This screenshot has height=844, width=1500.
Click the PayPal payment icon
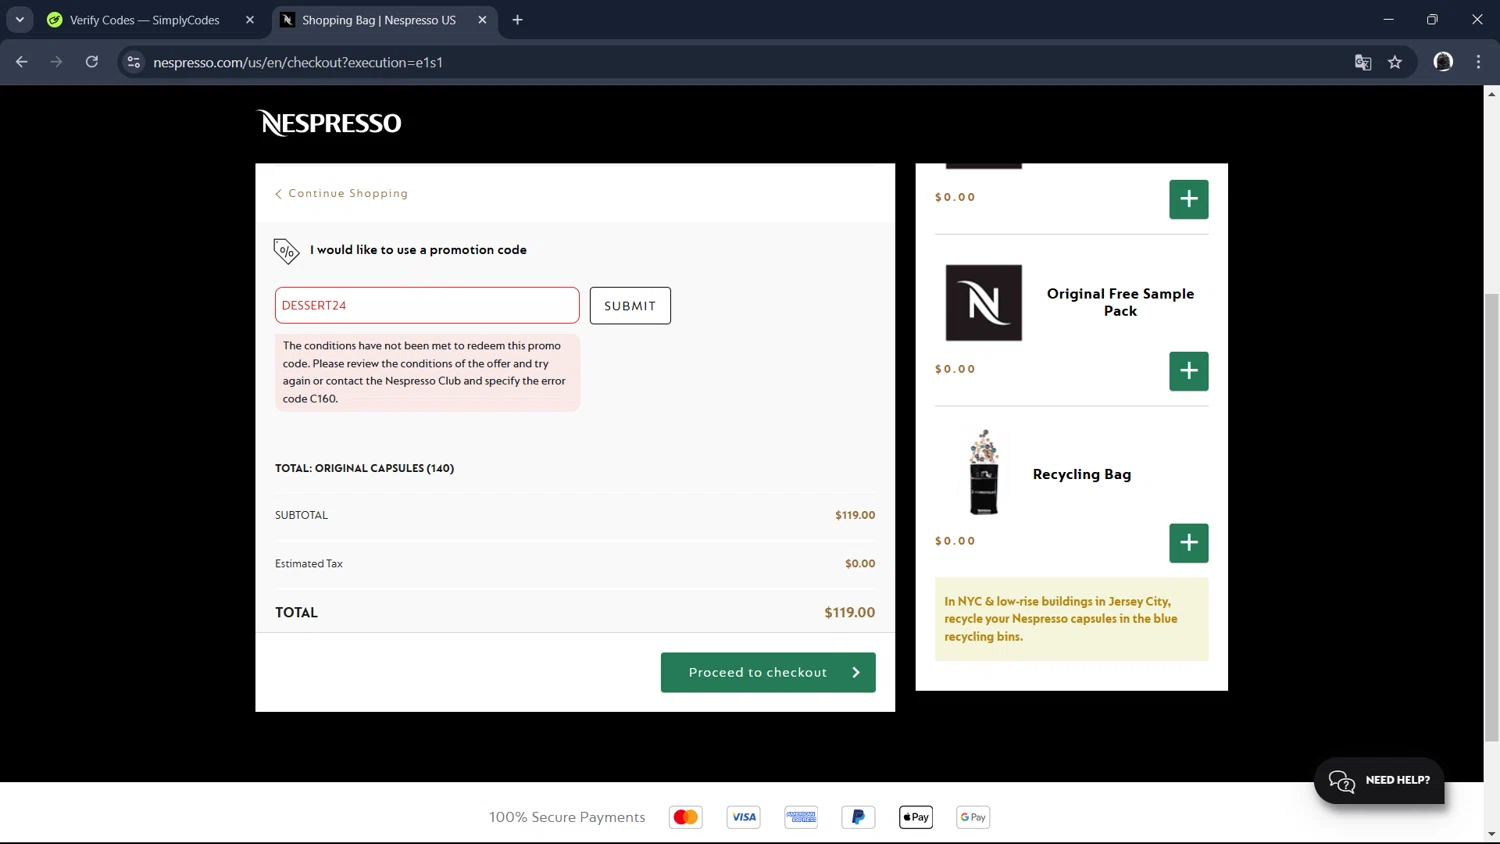pyautogui.click(x=858, y=817)
